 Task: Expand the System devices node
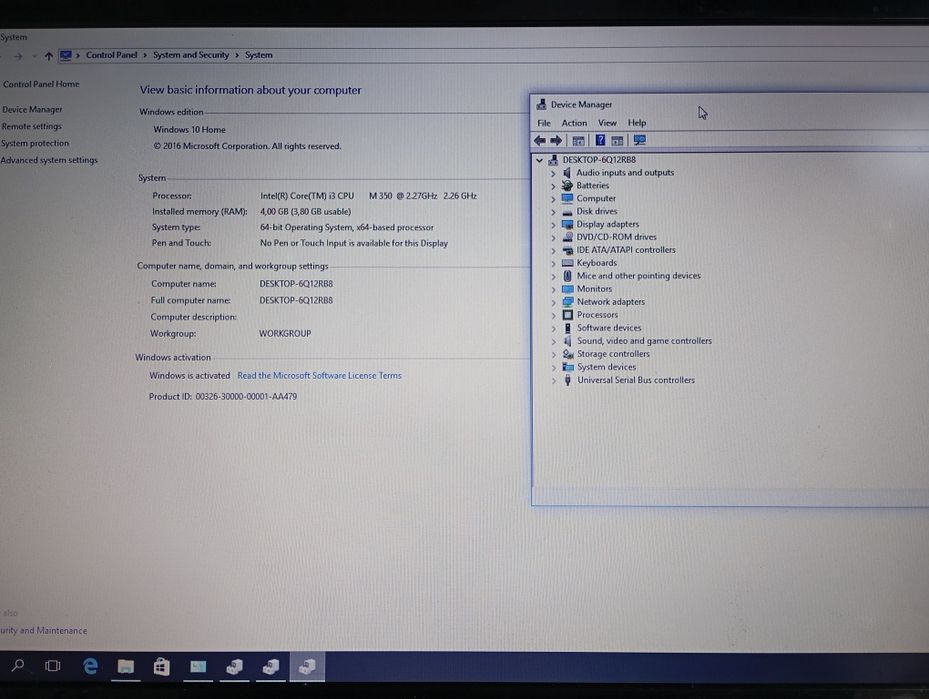pyautogui.click(x=553, y=368)
